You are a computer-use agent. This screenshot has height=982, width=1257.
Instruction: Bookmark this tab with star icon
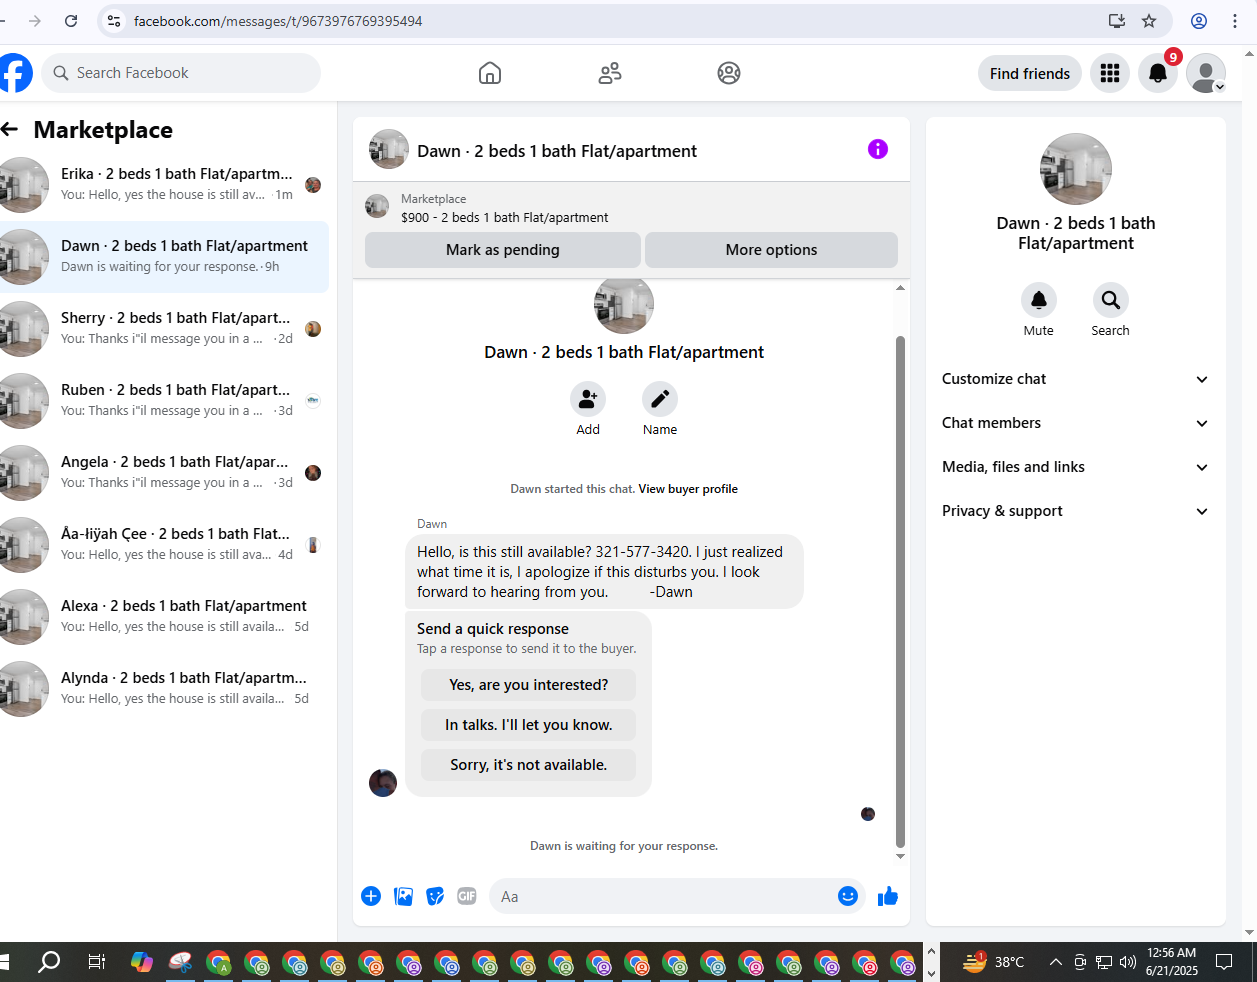pyautogui.click(x=1149, y=21)
